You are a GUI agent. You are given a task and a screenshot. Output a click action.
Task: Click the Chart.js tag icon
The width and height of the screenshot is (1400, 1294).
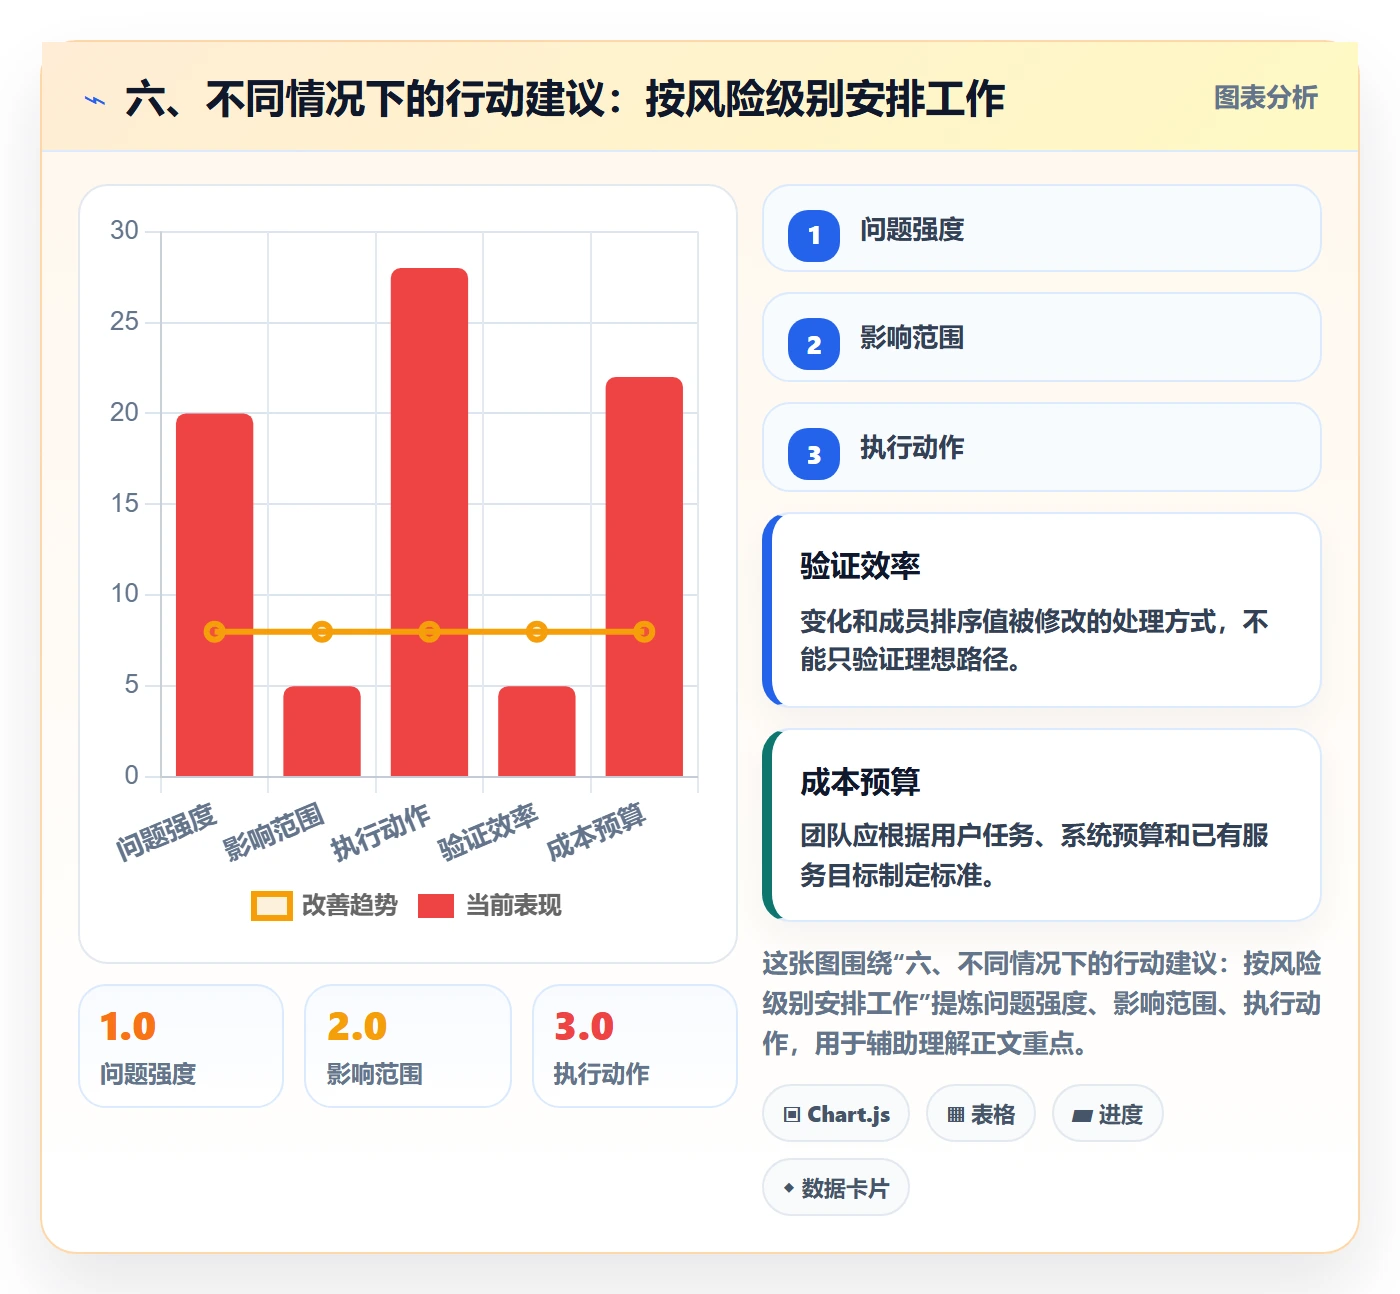(792, 1114)
